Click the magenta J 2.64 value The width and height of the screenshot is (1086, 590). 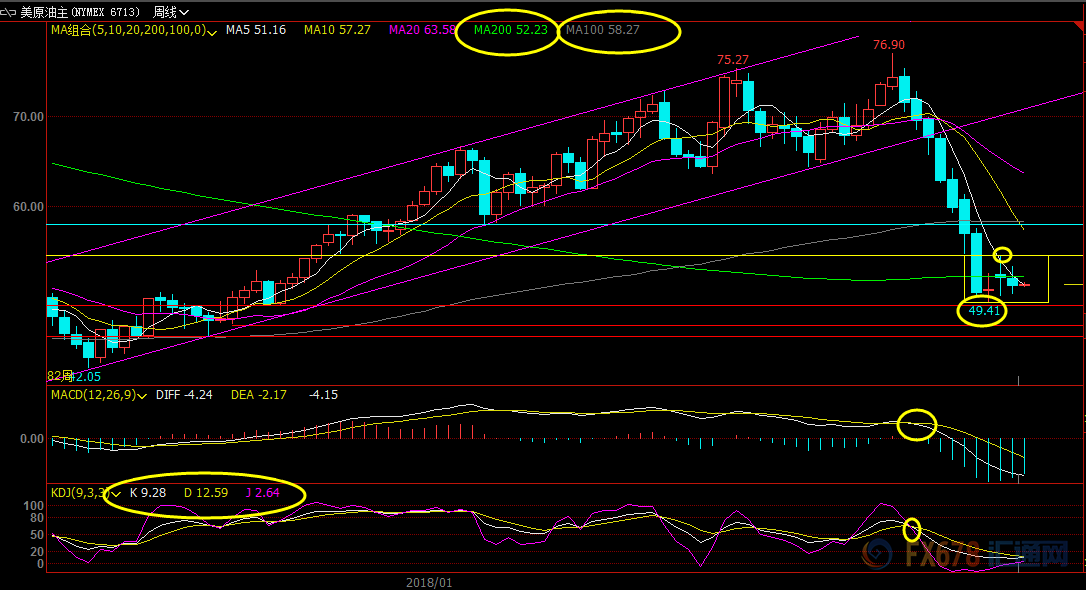[x=260, y=492]
